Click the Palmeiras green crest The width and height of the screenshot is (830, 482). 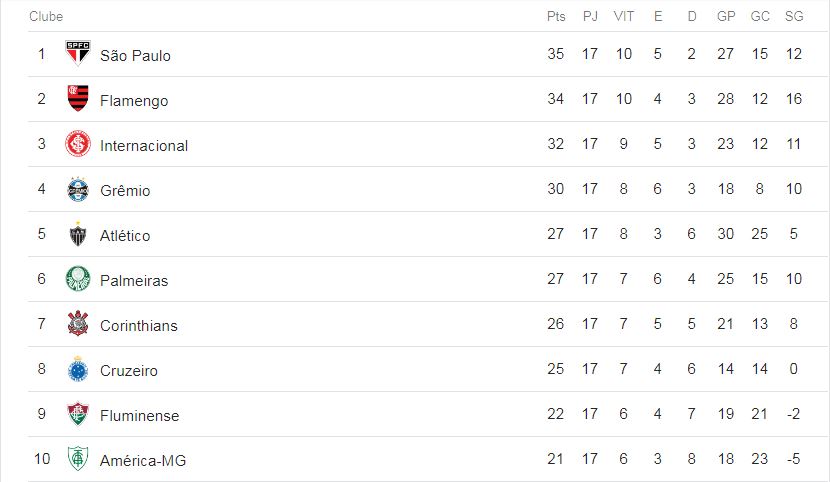pyautogui.click(x=78, y=279)
